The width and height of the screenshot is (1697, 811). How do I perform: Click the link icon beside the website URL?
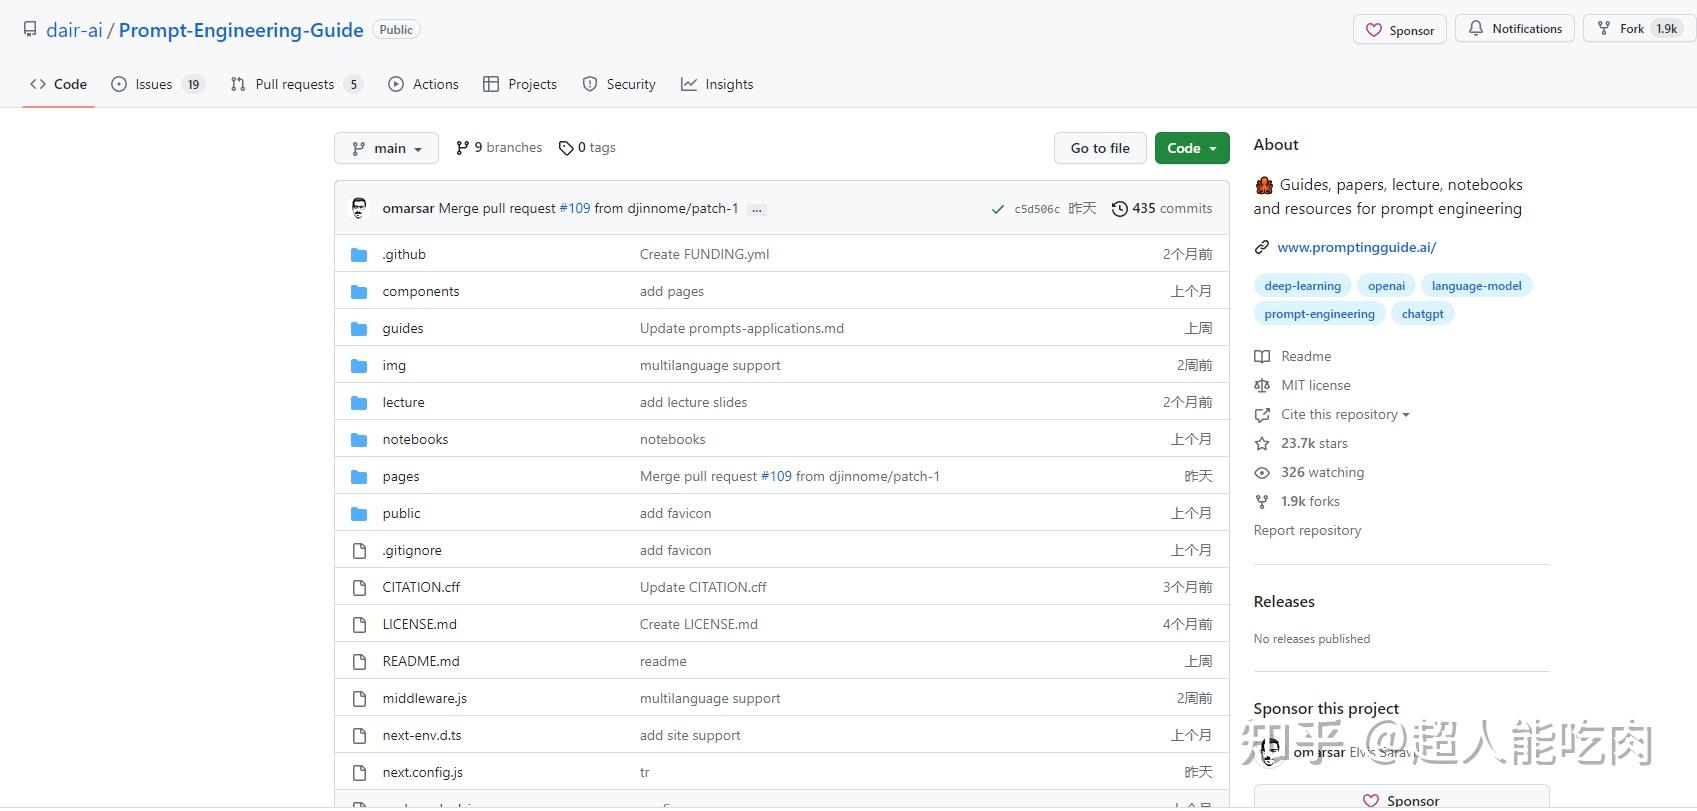[1262, 247]
